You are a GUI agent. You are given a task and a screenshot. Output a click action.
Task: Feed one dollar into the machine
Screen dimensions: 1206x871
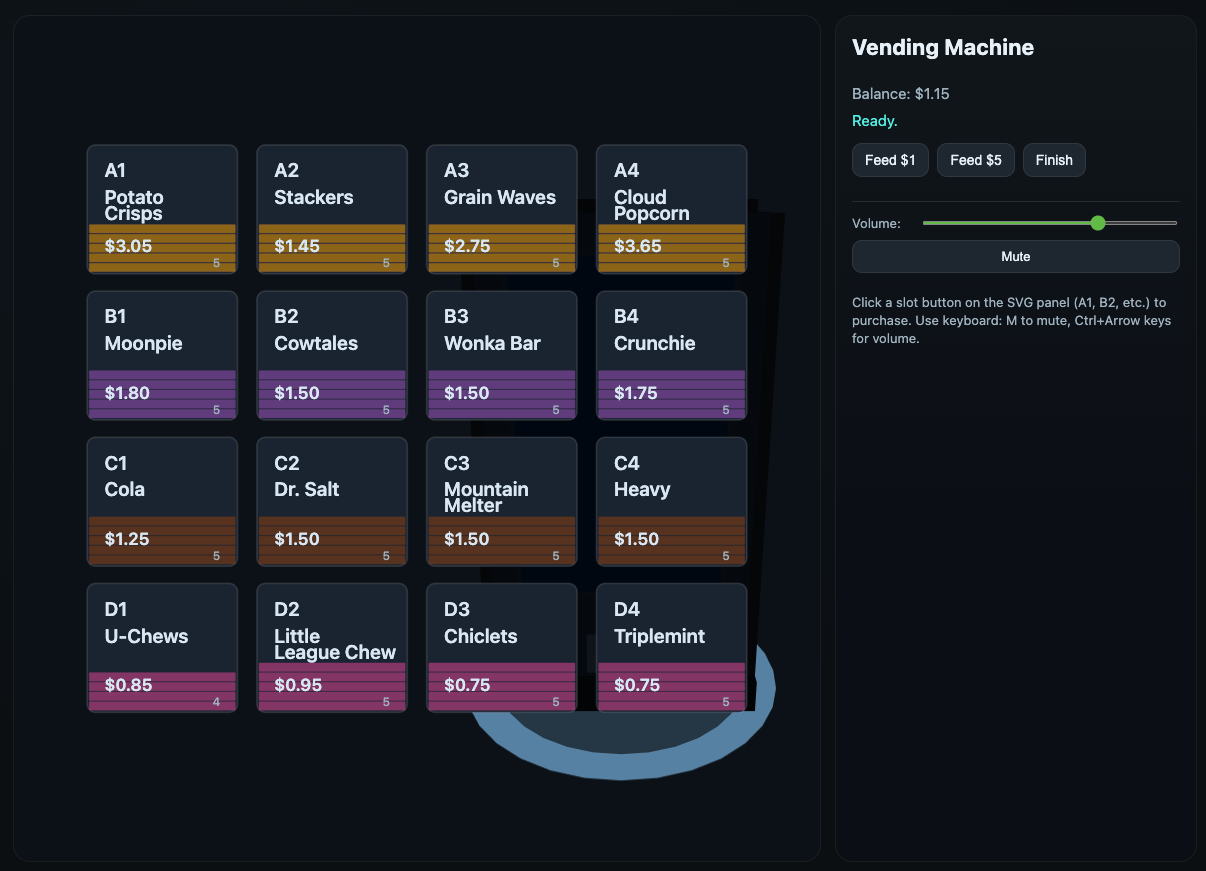[x=890, y=160]
